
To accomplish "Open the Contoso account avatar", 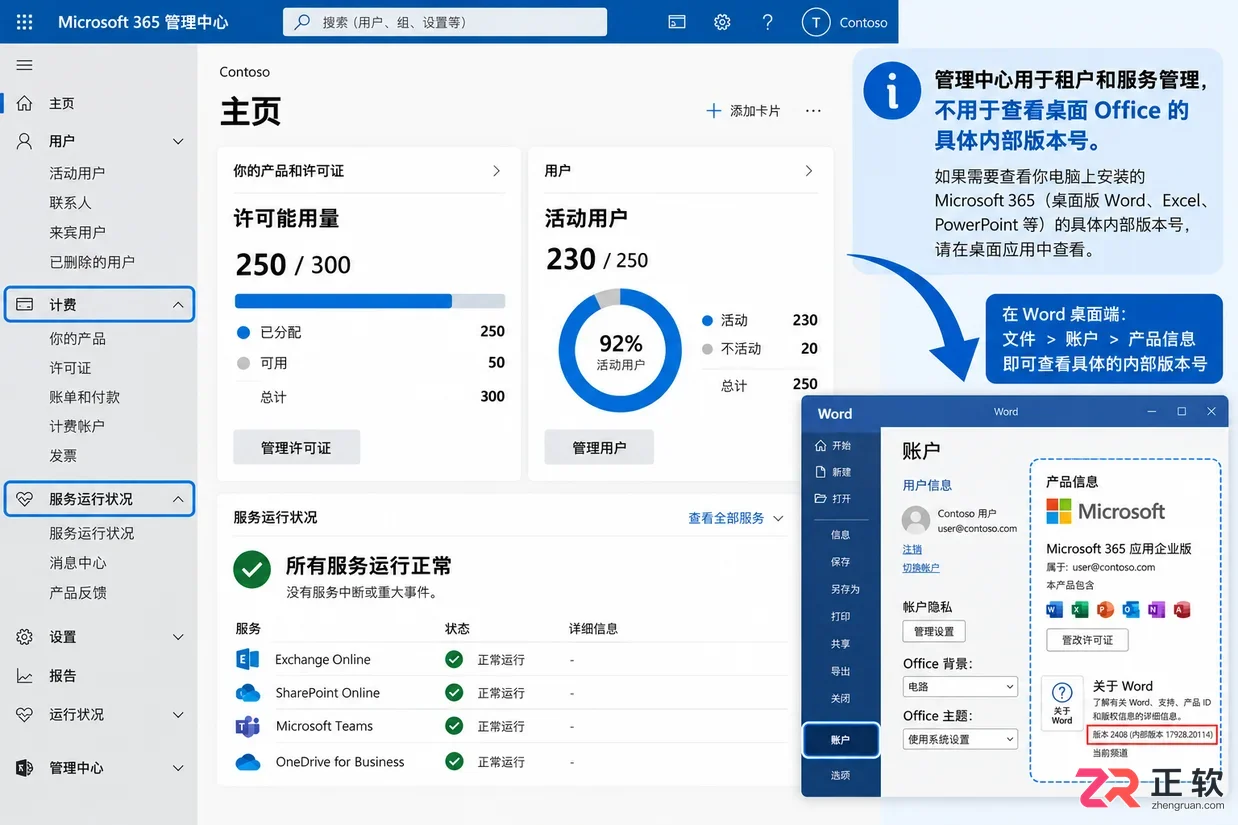I will click(x=816, y=22).
